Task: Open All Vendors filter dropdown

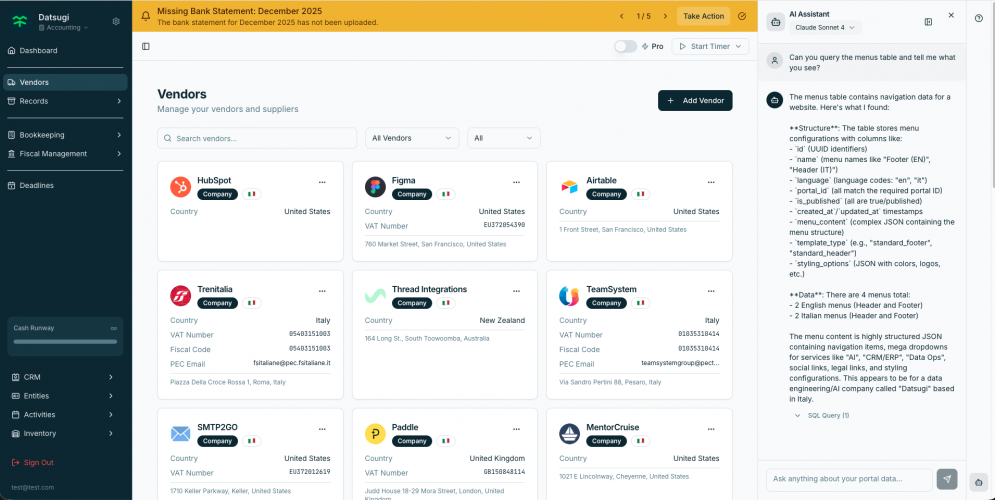Action: (412, 138)
